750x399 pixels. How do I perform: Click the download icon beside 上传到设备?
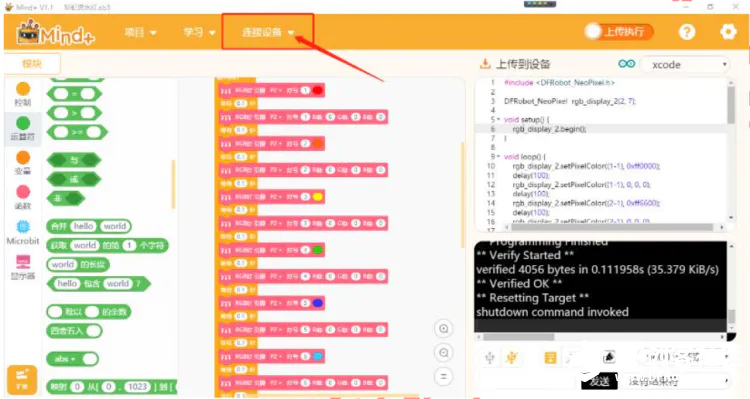[485, 64]
